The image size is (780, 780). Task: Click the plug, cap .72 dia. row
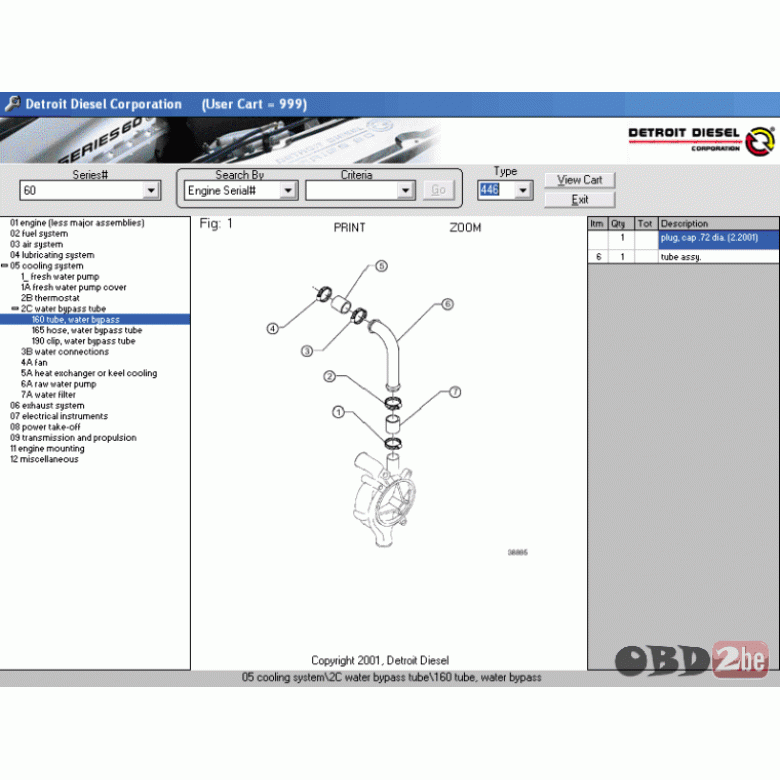point(683,239)
